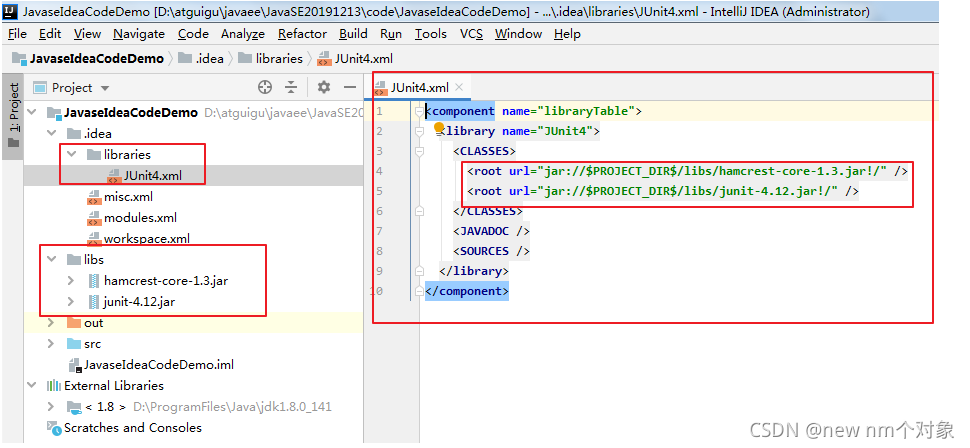
Task: Collapse the libraries folder node
Action: point(72,154)
